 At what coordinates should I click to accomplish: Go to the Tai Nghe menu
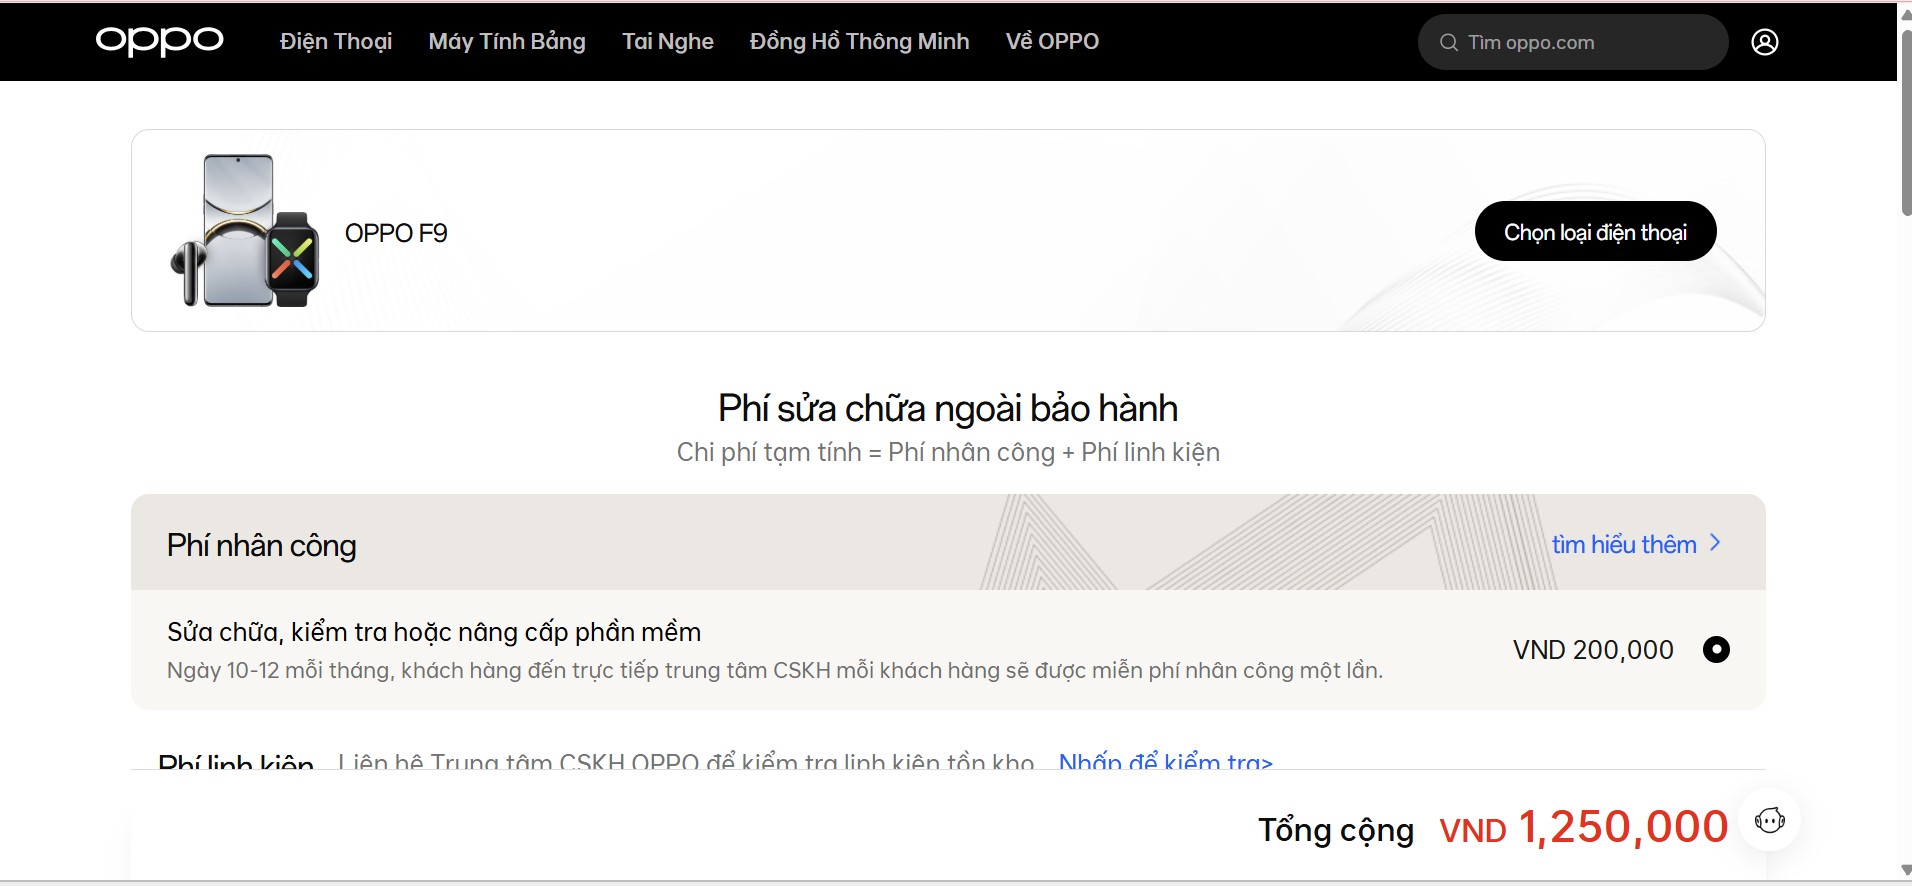[x=667, y=41]
